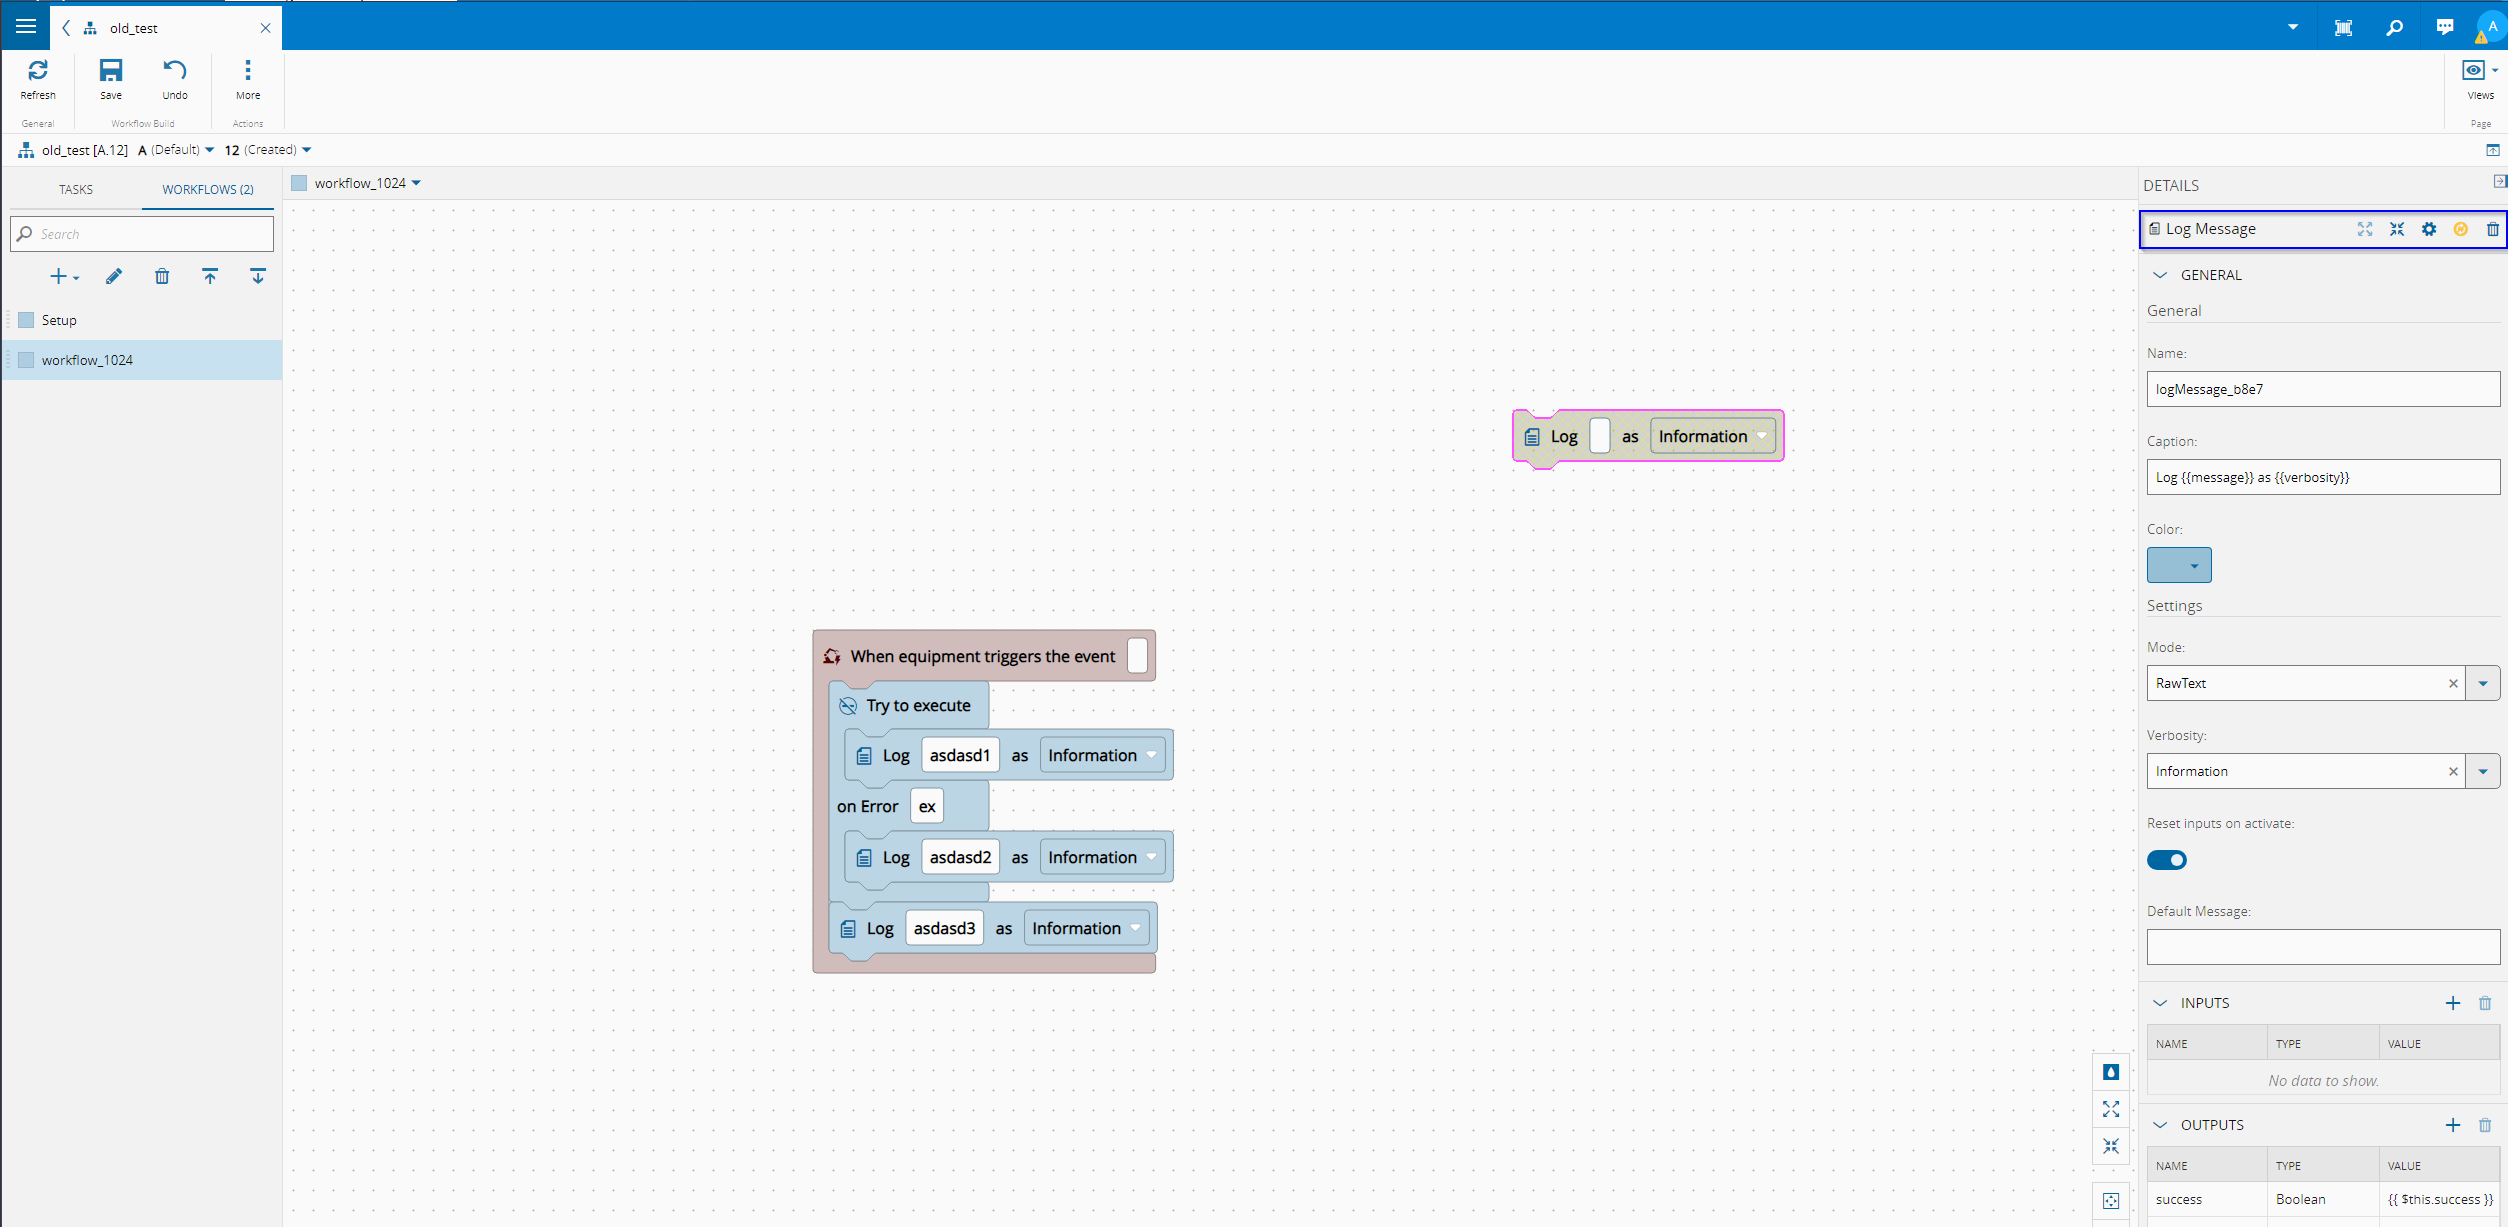The height and width of the screenshot is (1227, 2508).
Task: Tick the workflow_1024 list checkbox
Action: point(27,360)
